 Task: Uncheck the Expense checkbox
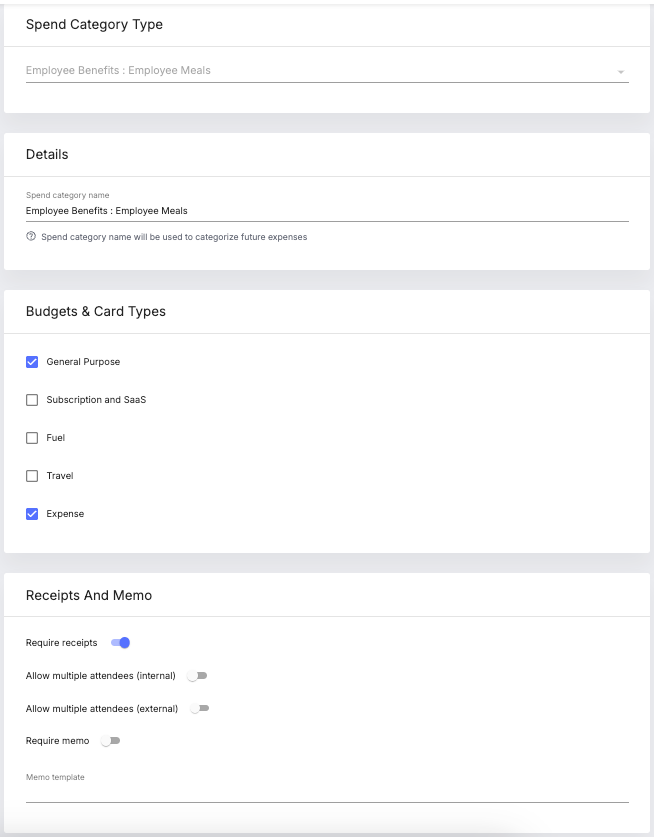coord(32,514)
